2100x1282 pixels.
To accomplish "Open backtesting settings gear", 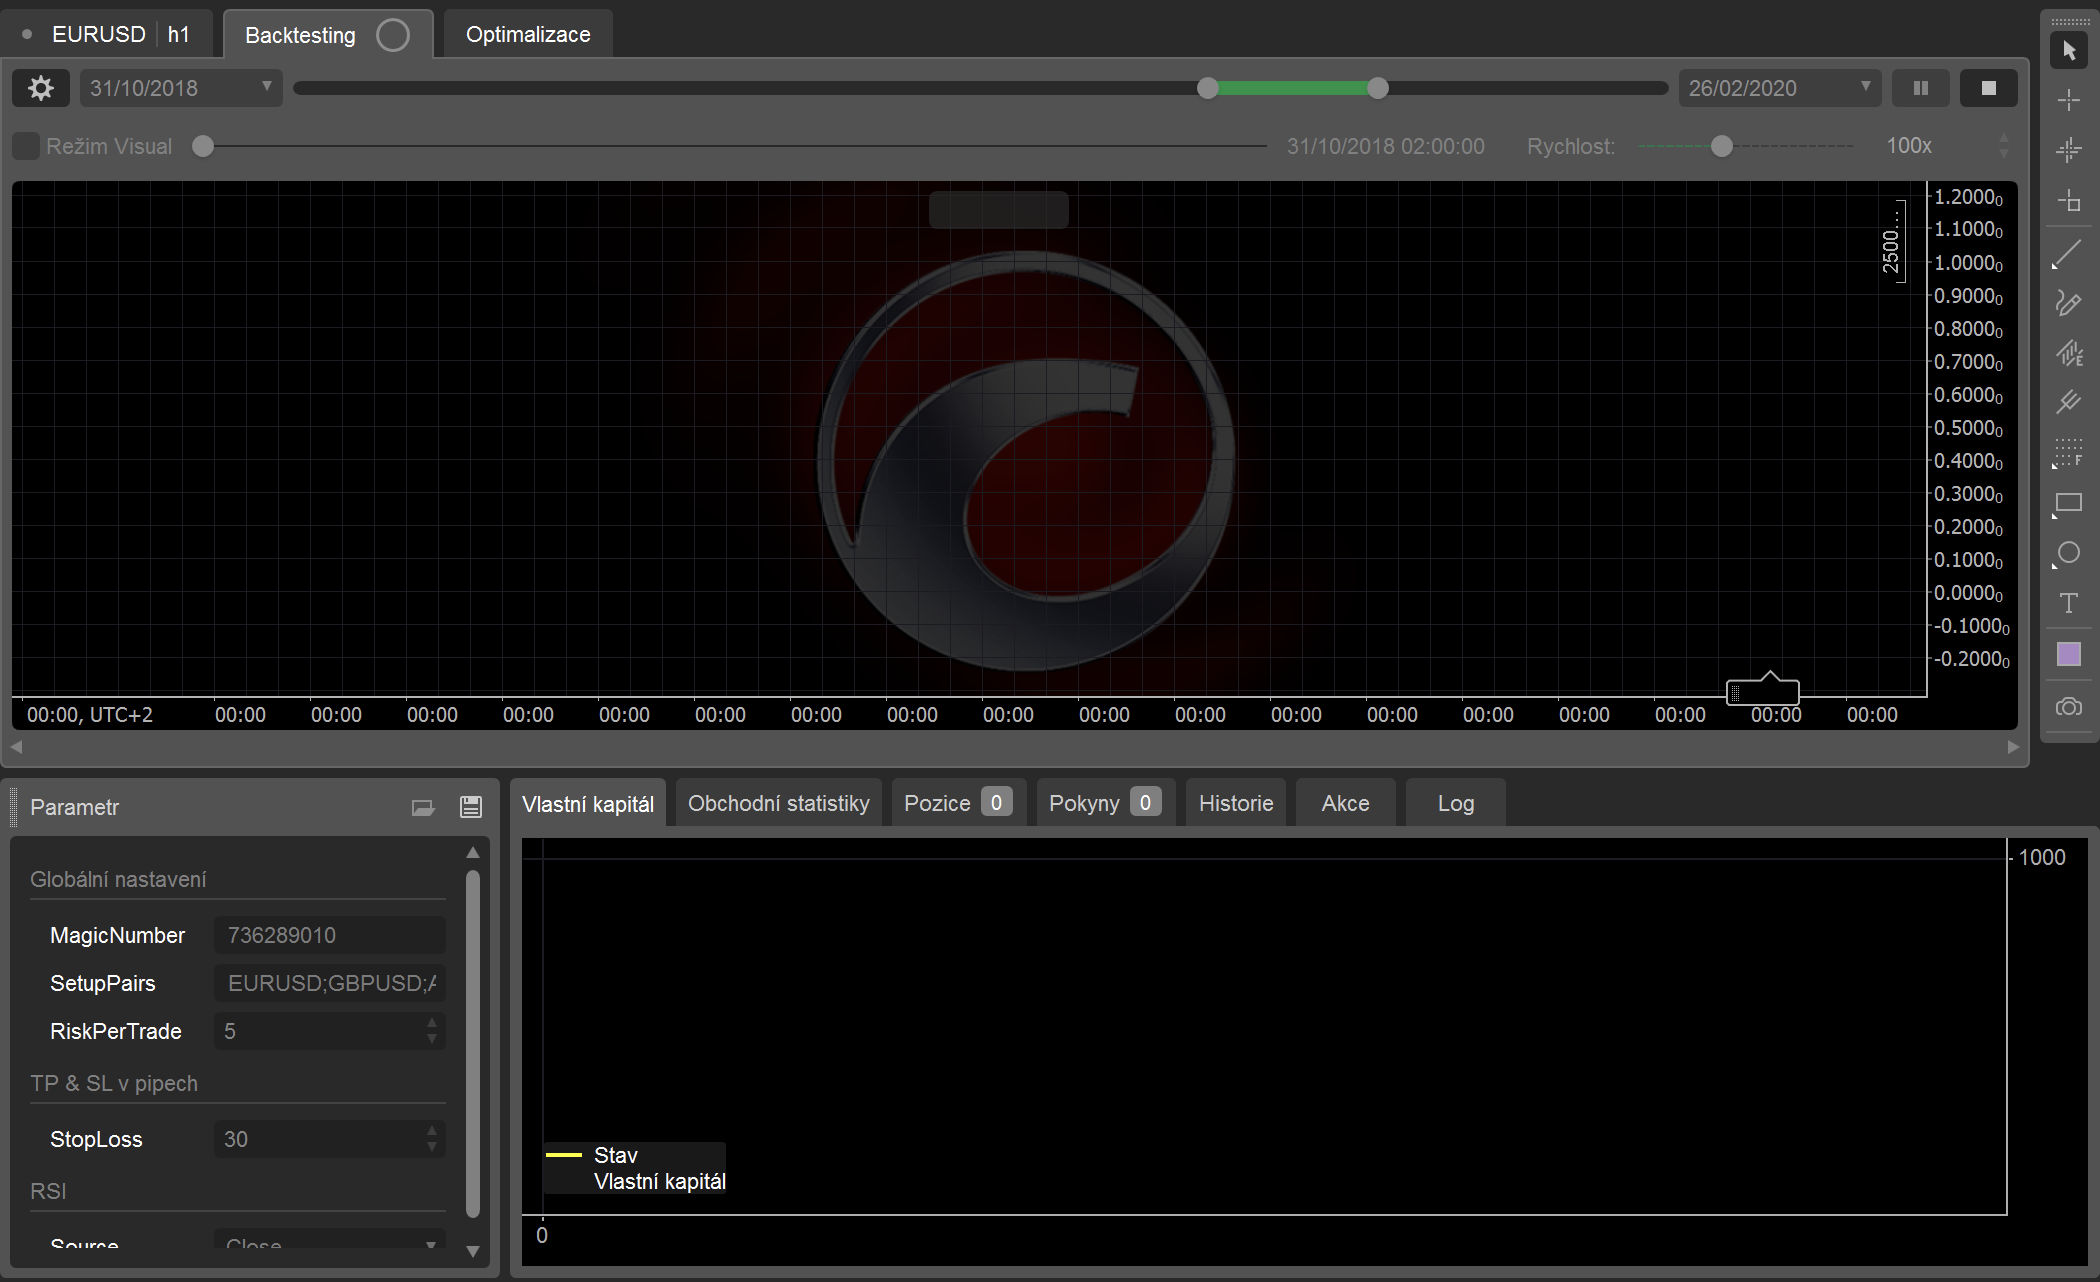I will (41, 88).
